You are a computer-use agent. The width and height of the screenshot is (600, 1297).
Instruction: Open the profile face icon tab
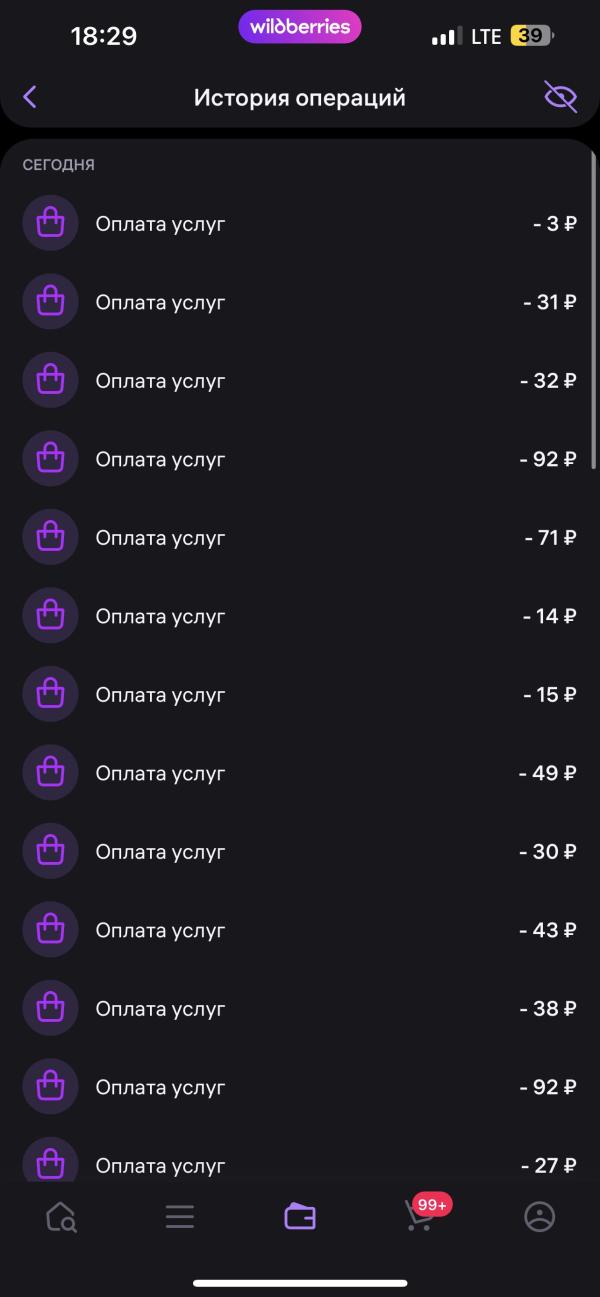coord(540,1217)
